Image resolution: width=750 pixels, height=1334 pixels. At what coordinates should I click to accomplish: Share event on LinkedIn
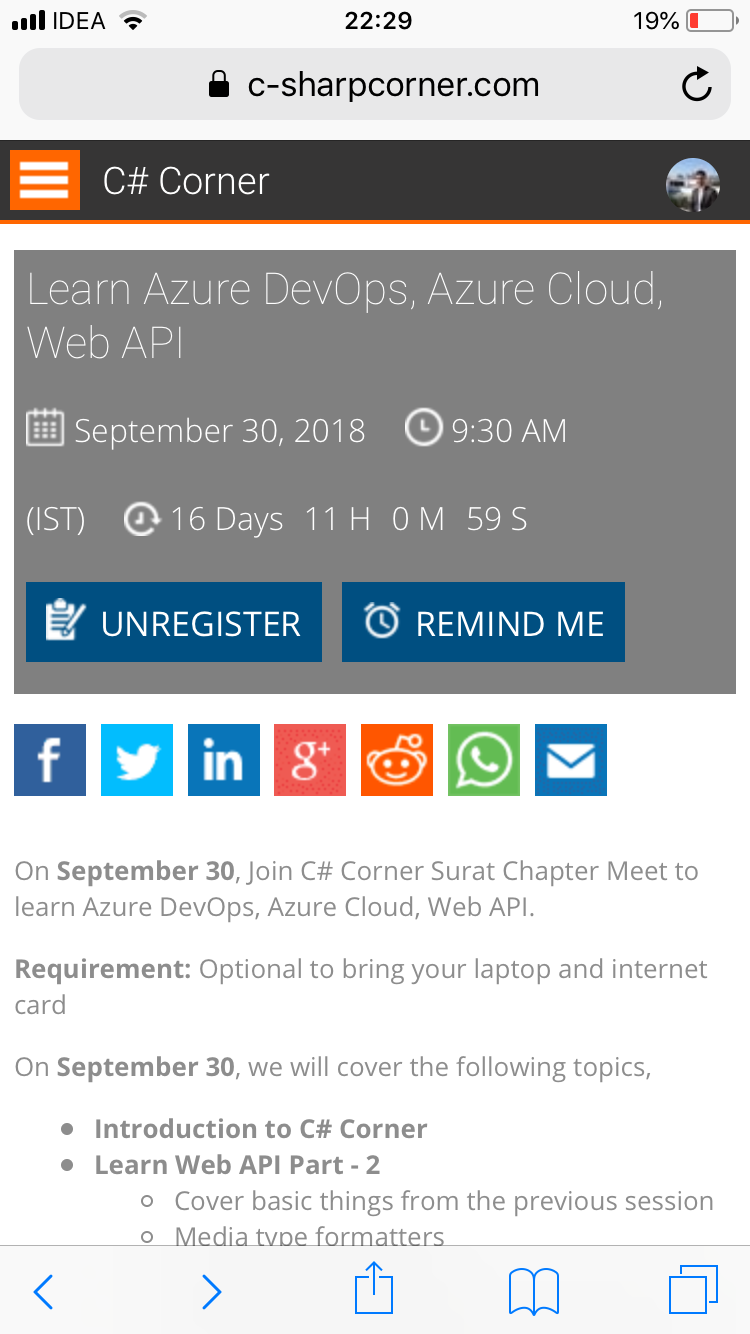(x=224, y=760)
